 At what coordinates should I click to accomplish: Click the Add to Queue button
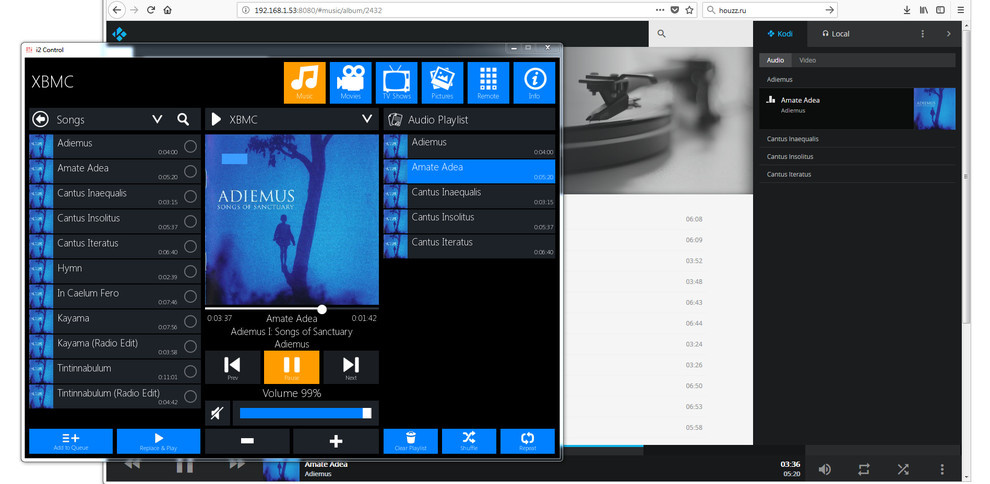[71, 441]
